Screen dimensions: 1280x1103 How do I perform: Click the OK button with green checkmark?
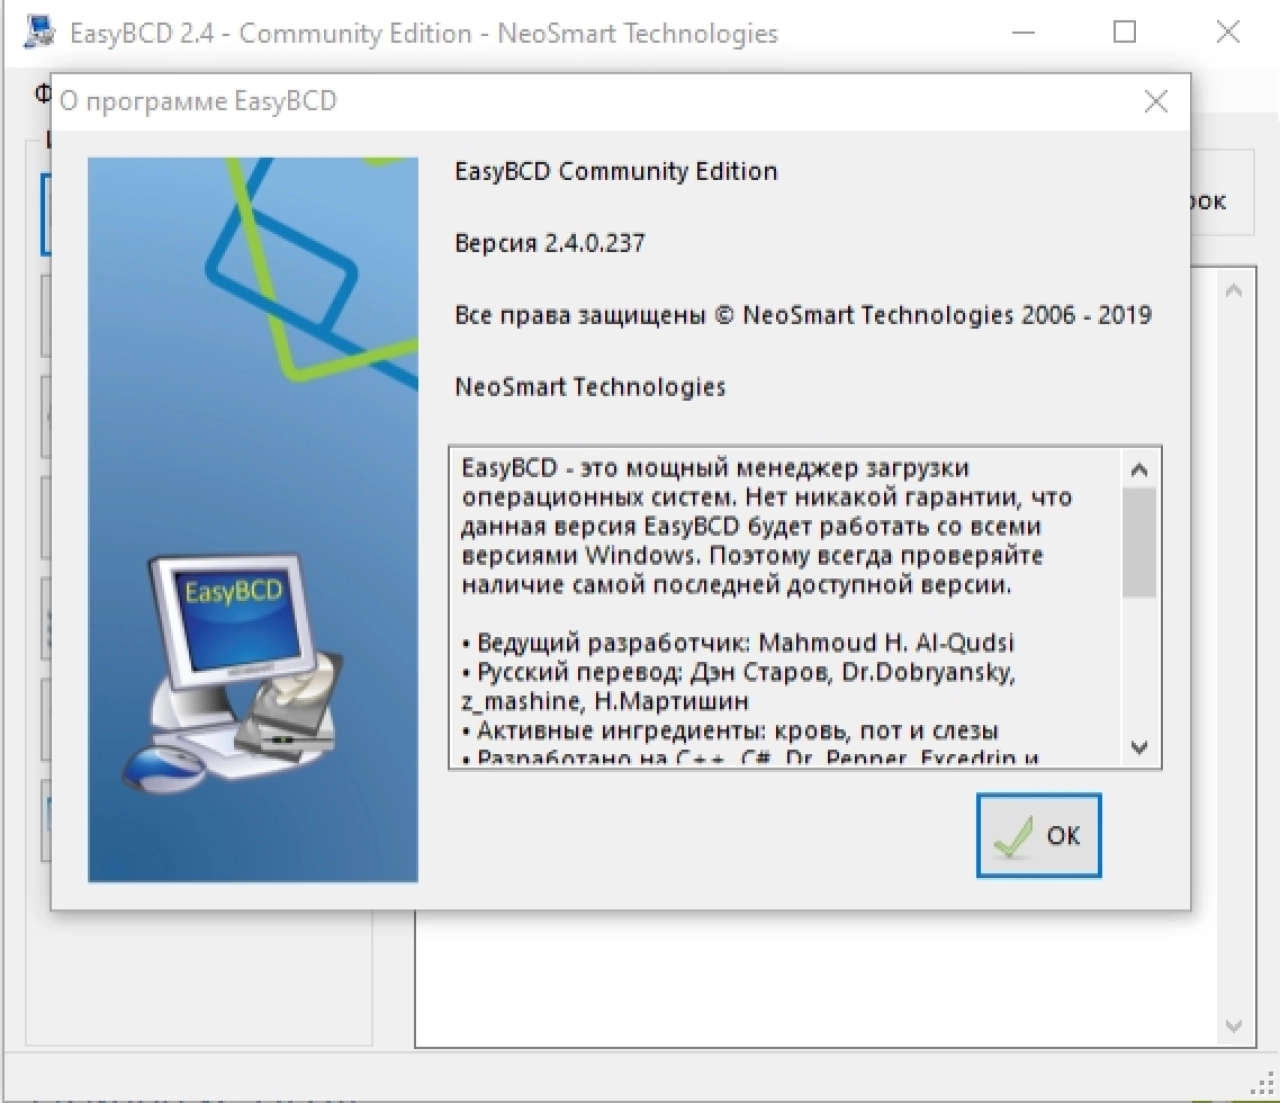point(1038,835)
